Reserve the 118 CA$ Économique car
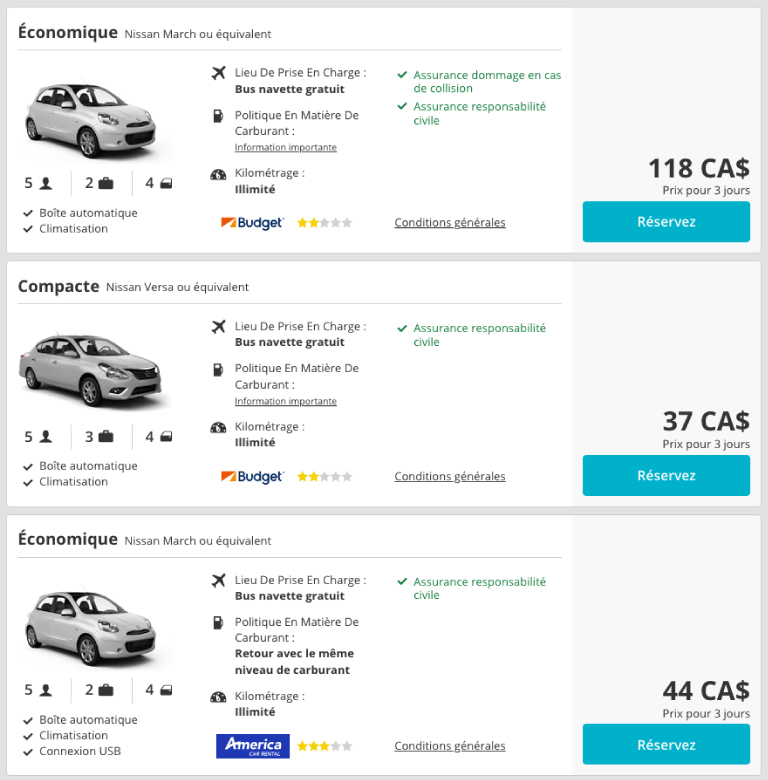The image size is (768, 780). [666, 222]
